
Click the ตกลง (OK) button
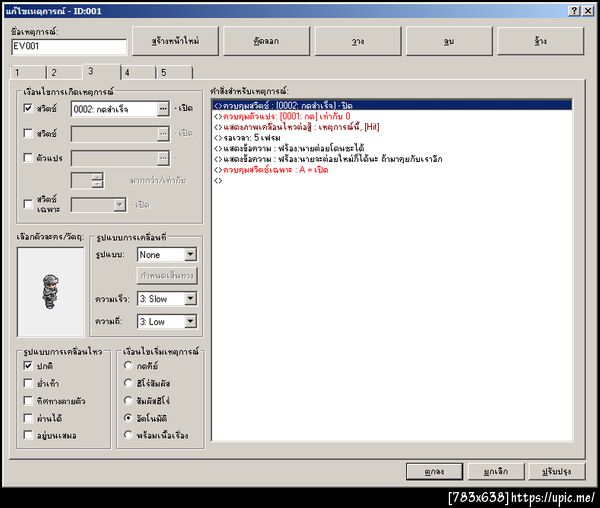pos(434,472)
